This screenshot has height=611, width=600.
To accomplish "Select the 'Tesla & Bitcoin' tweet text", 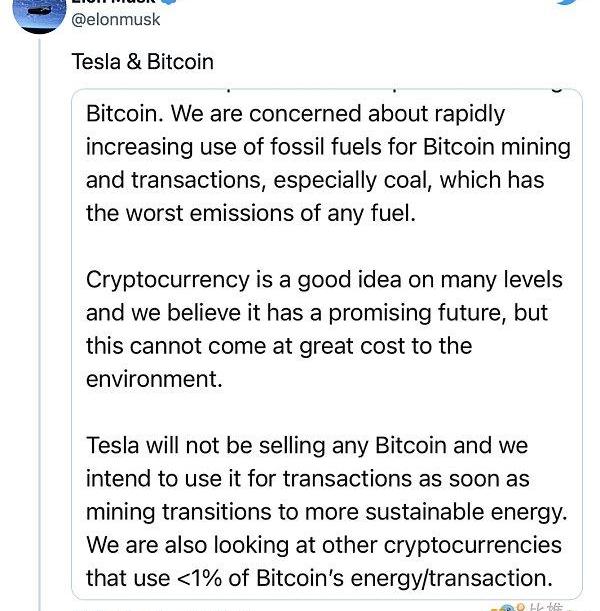I will tap(143, 62).
